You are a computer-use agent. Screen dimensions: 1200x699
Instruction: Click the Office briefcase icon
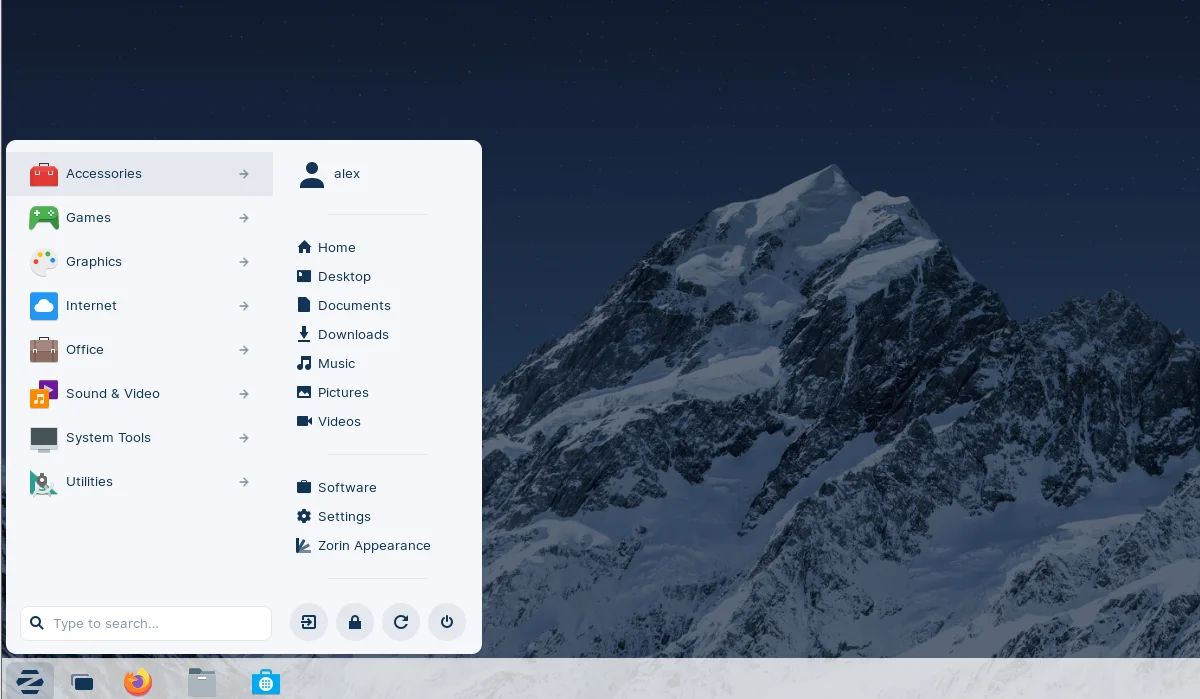tap(44, 350)
